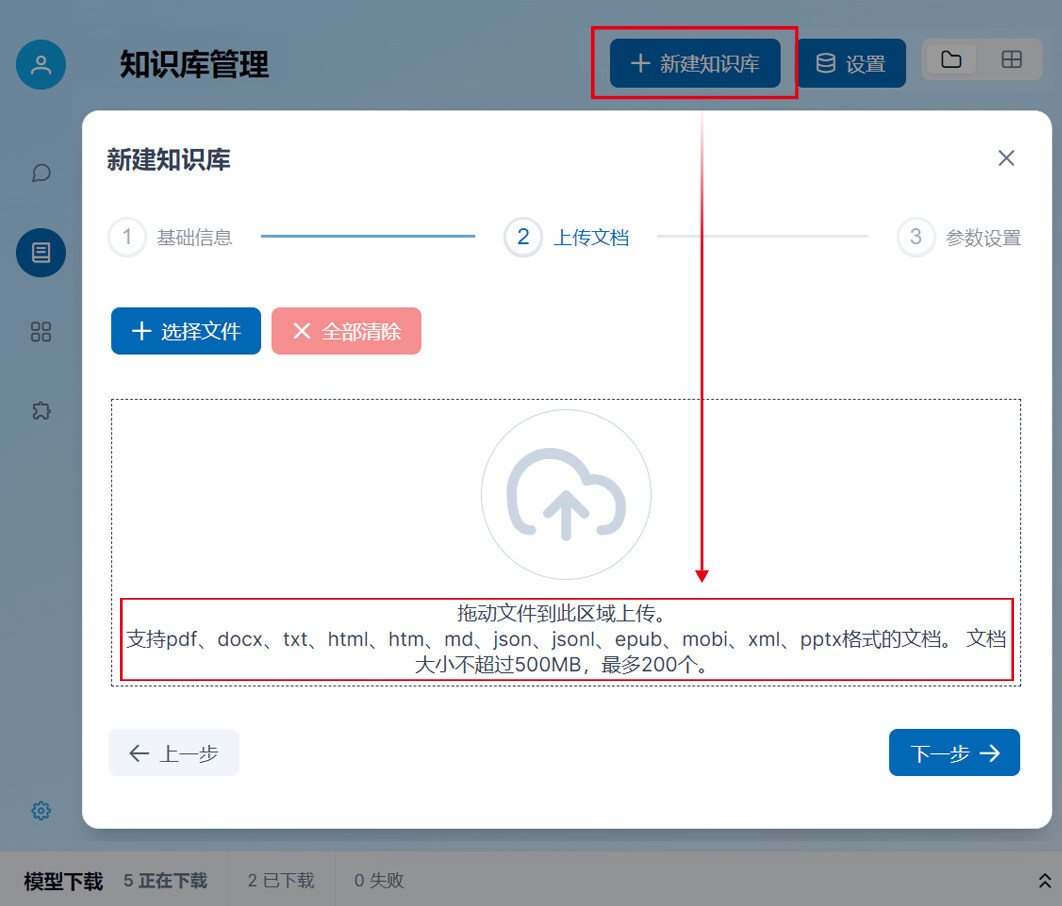Click the 全部清除 button to clear files

click(346, 330)
